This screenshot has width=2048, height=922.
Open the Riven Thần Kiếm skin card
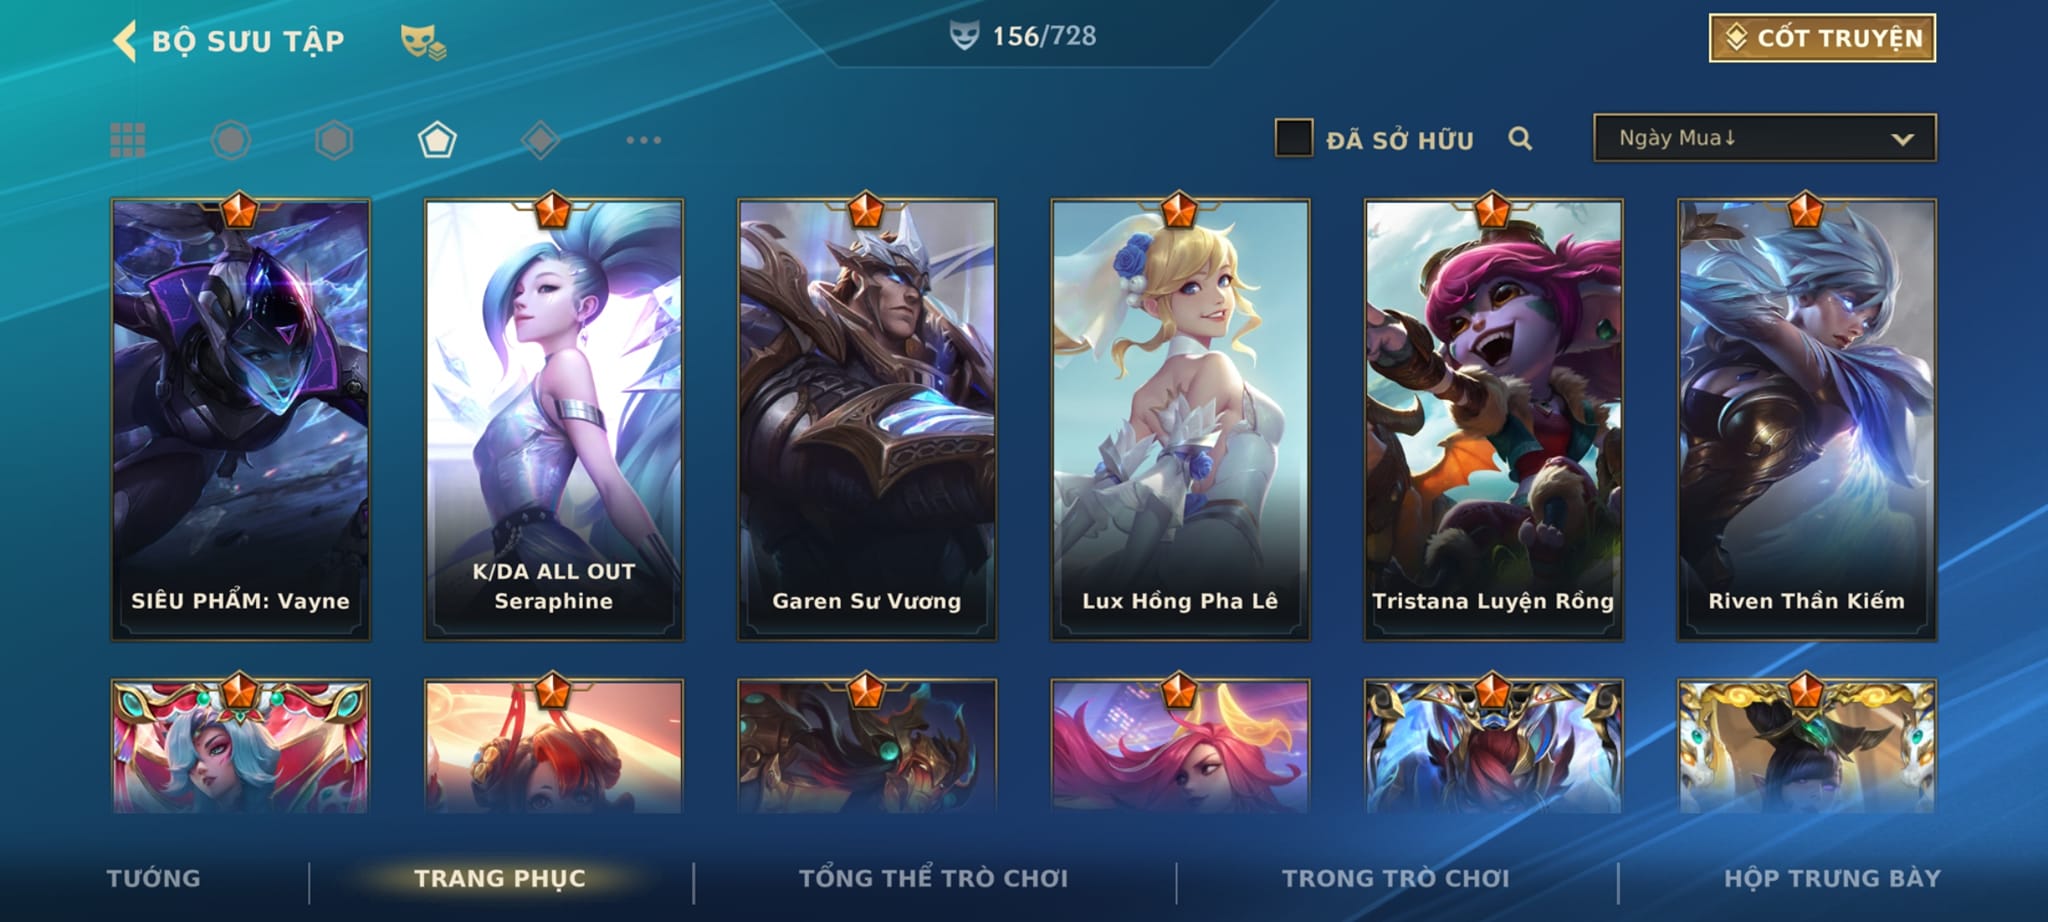click(x=1806, y=420)
